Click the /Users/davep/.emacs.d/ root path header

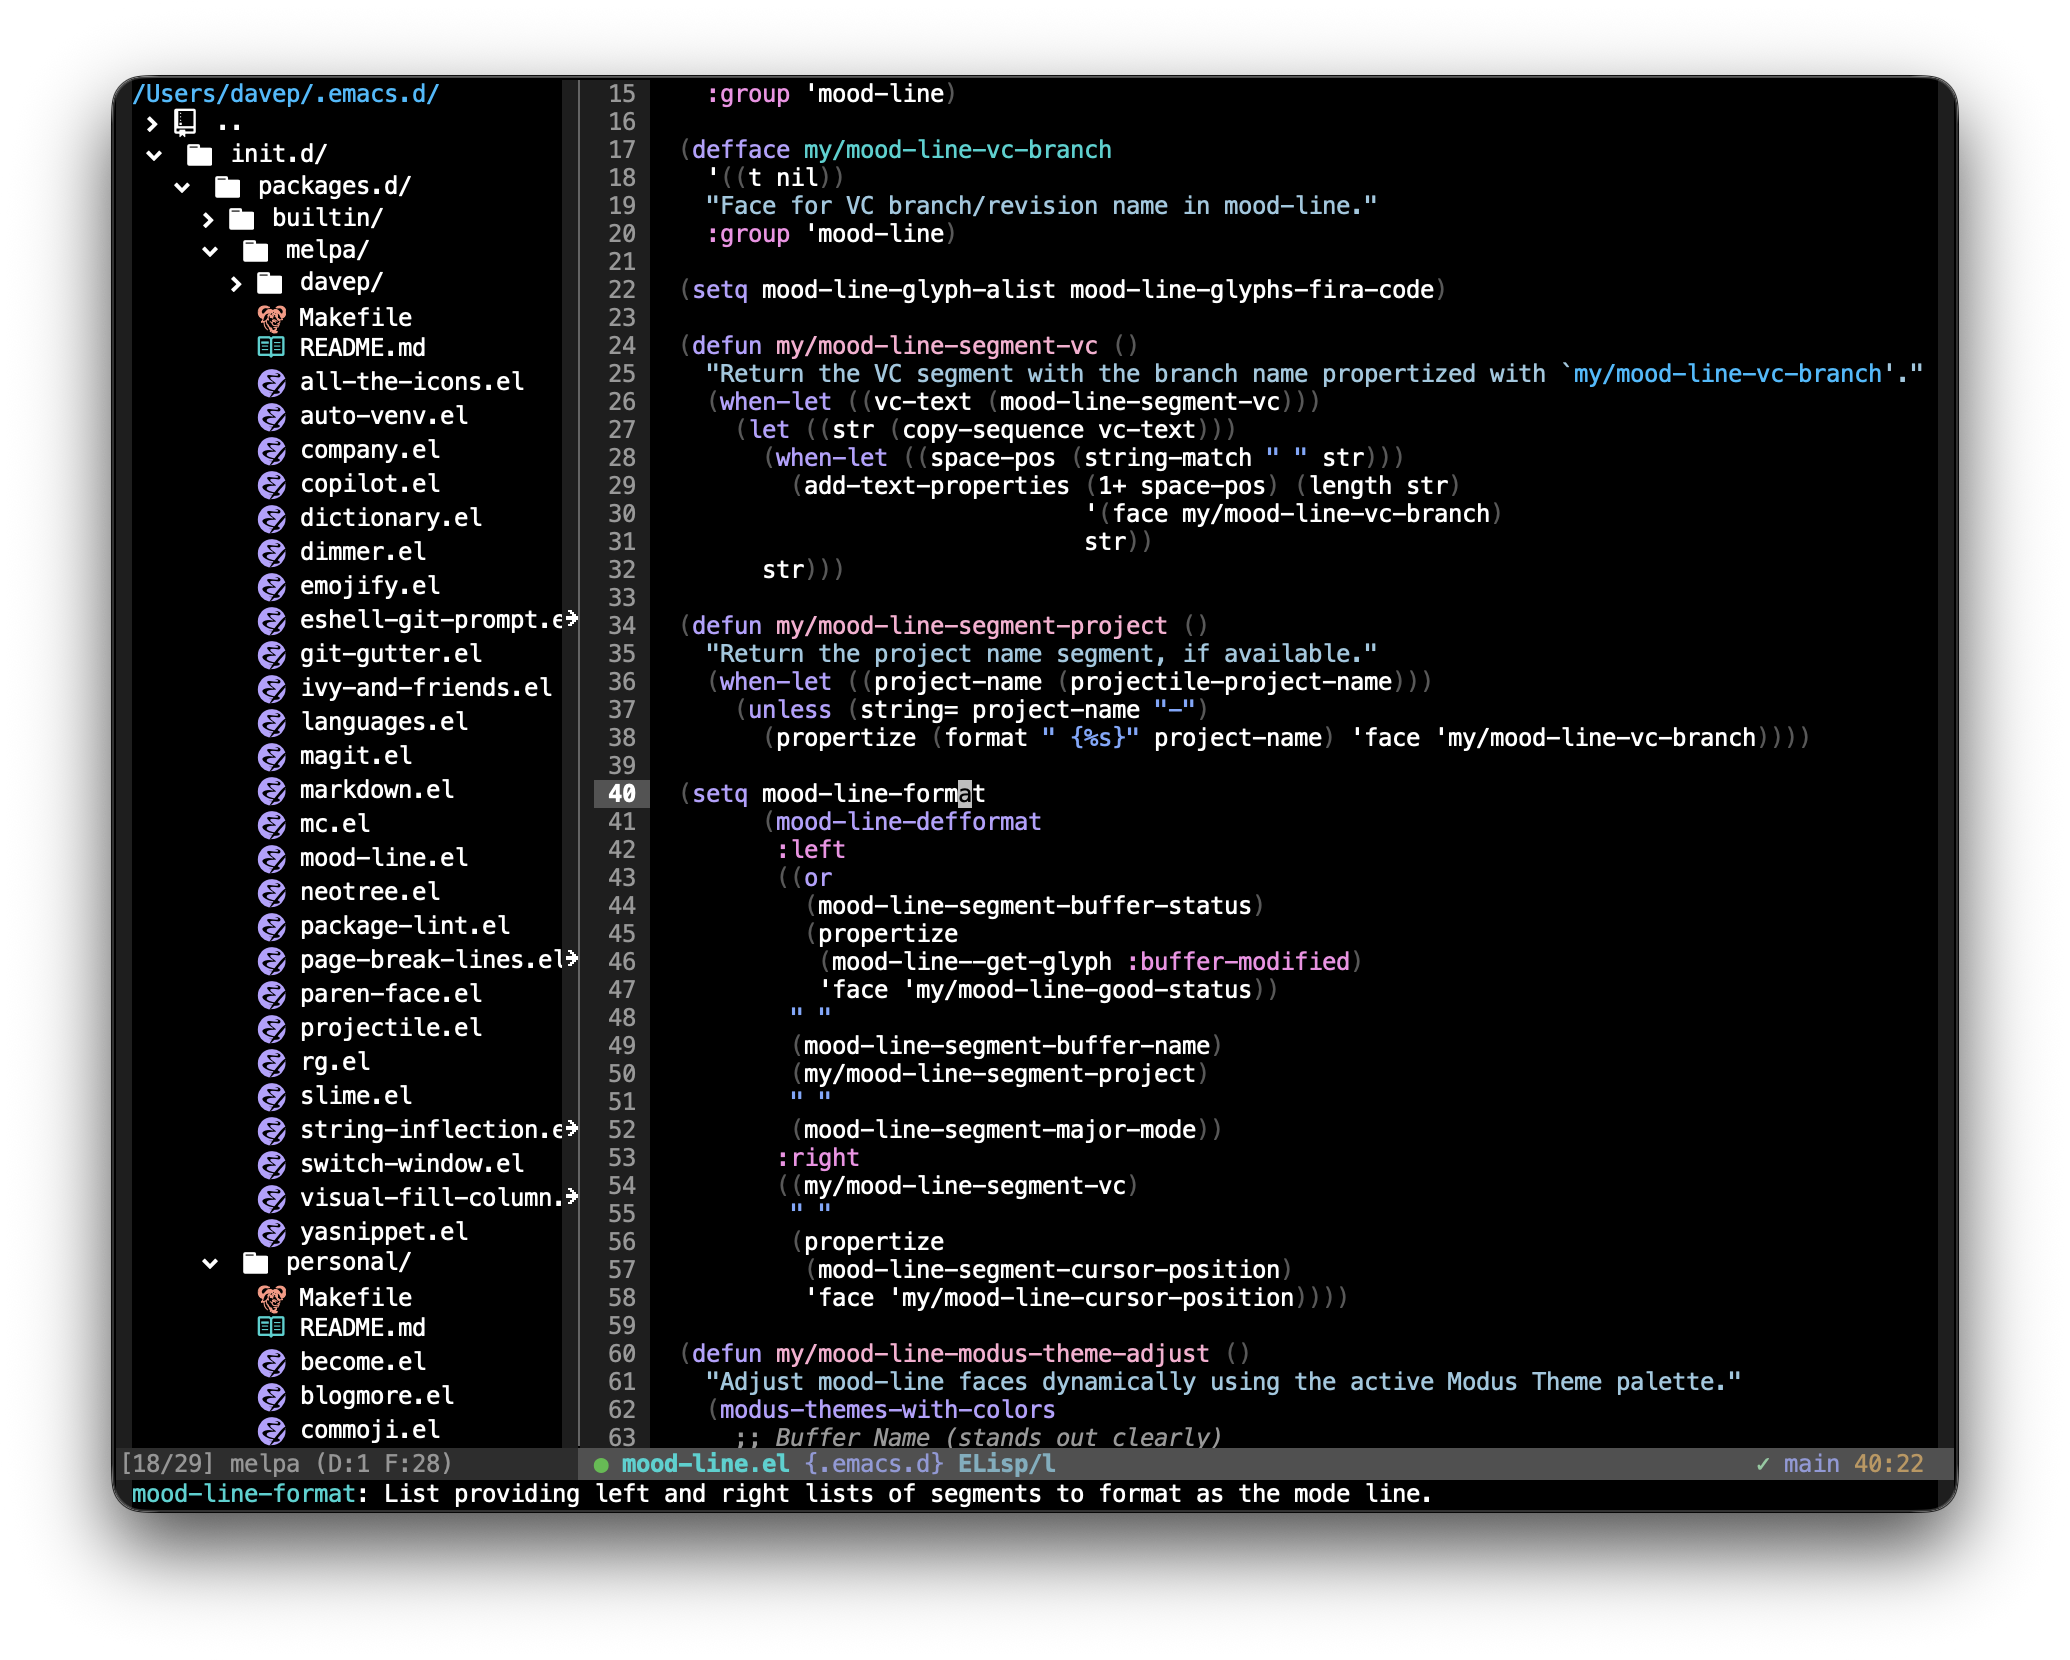click(x=286, y=94)
